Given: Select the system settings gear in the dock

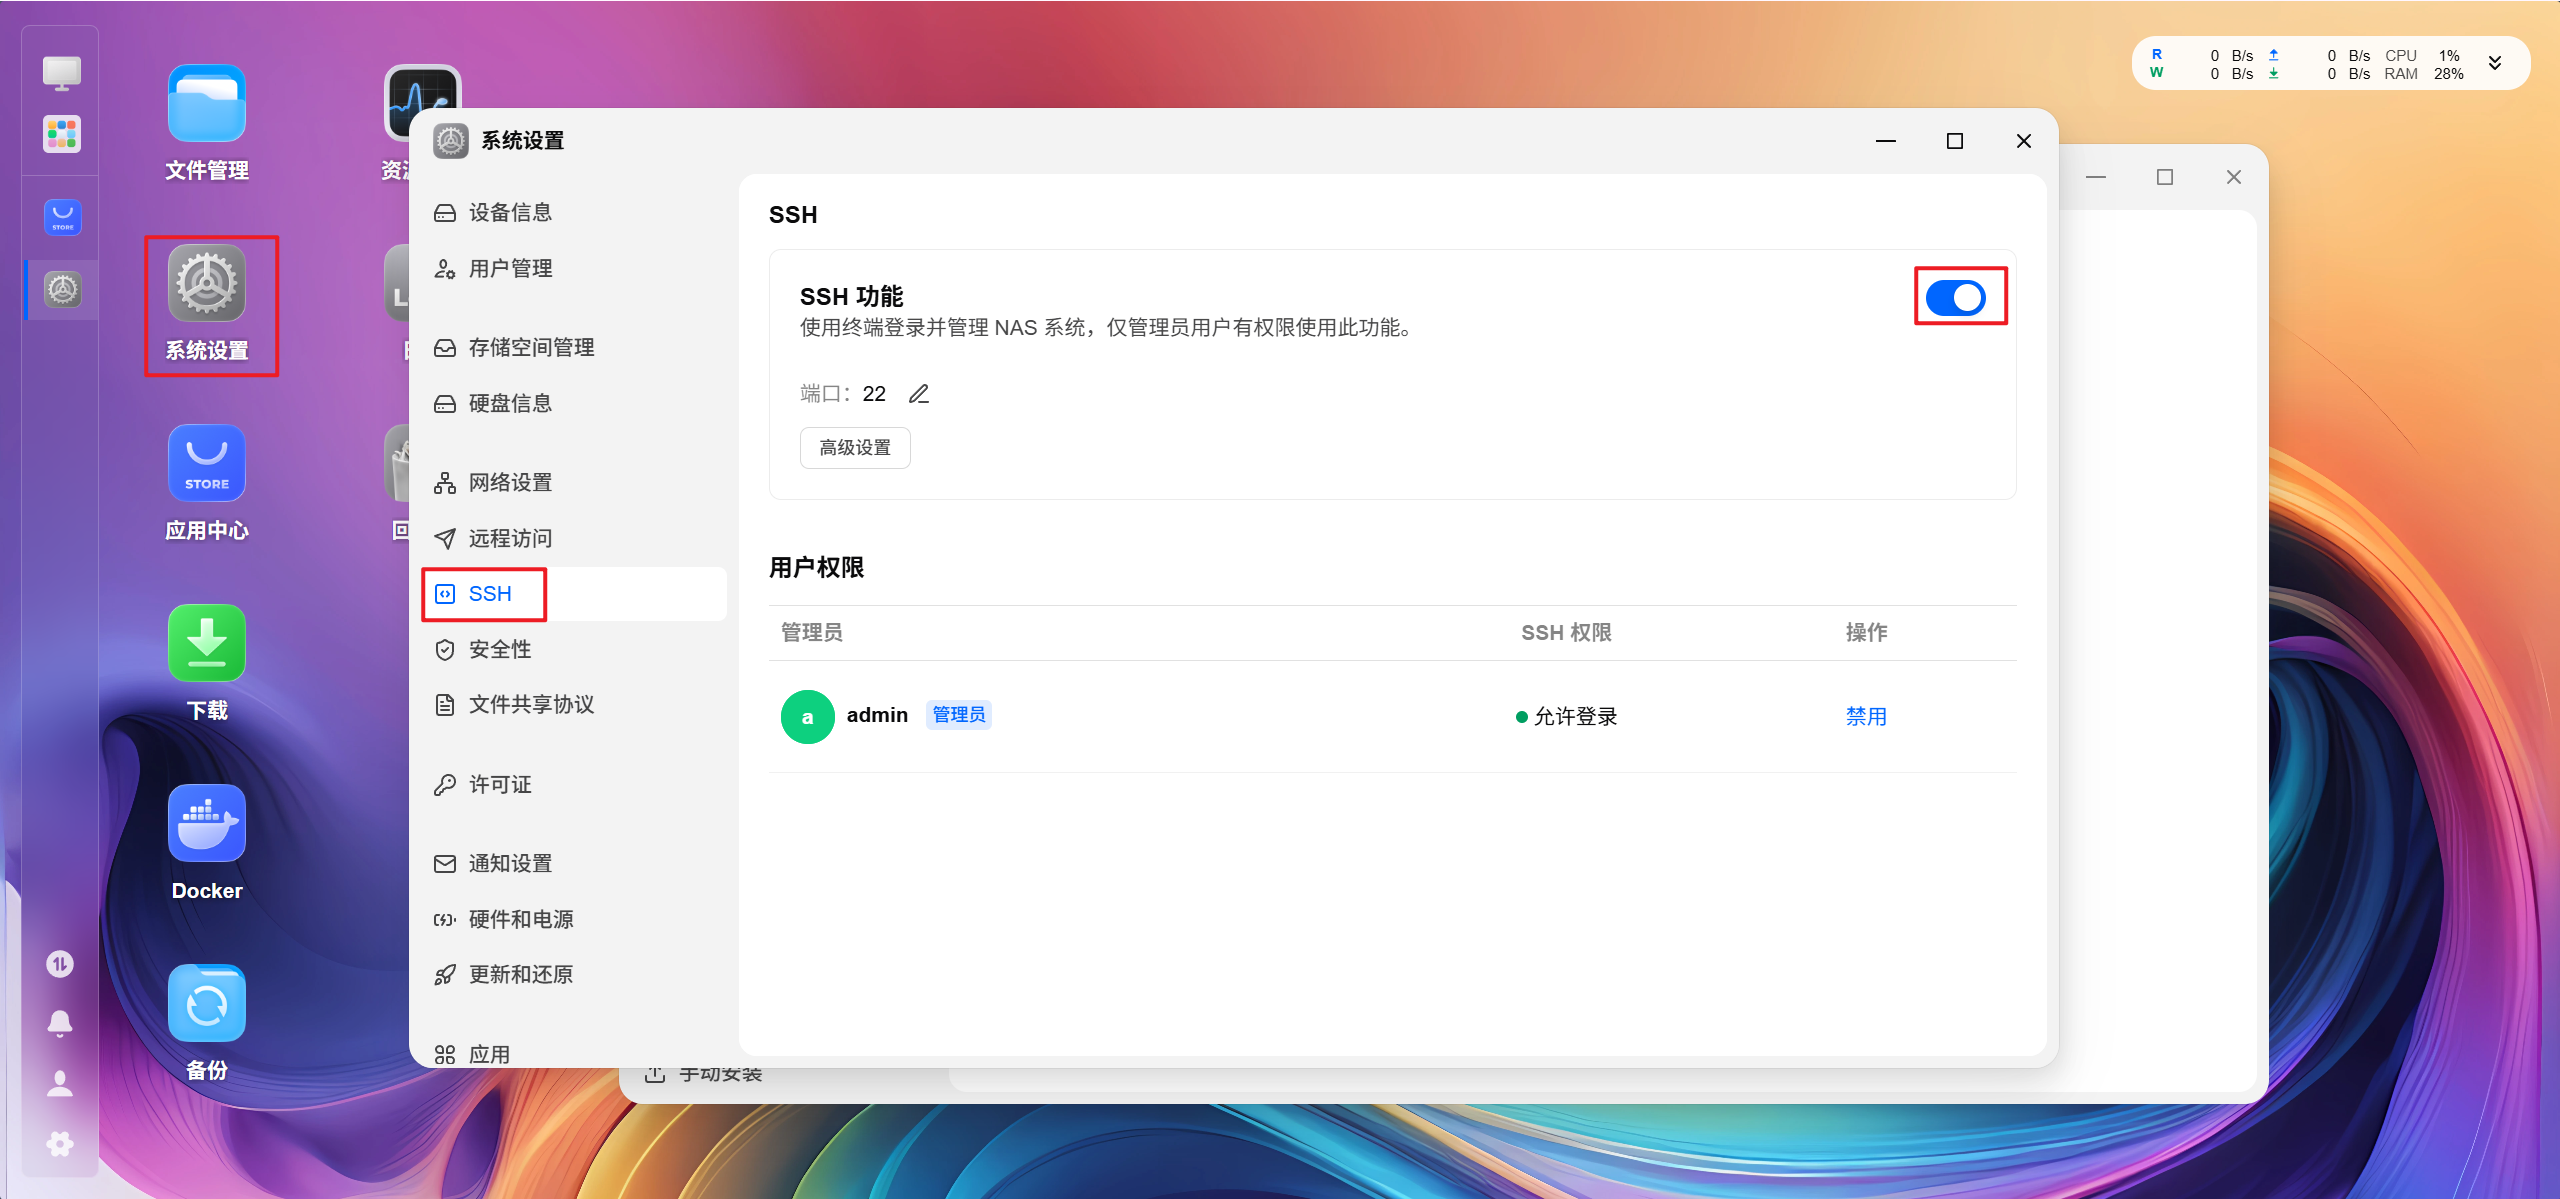Looking at the screenshot, I should tap(62, 290).
